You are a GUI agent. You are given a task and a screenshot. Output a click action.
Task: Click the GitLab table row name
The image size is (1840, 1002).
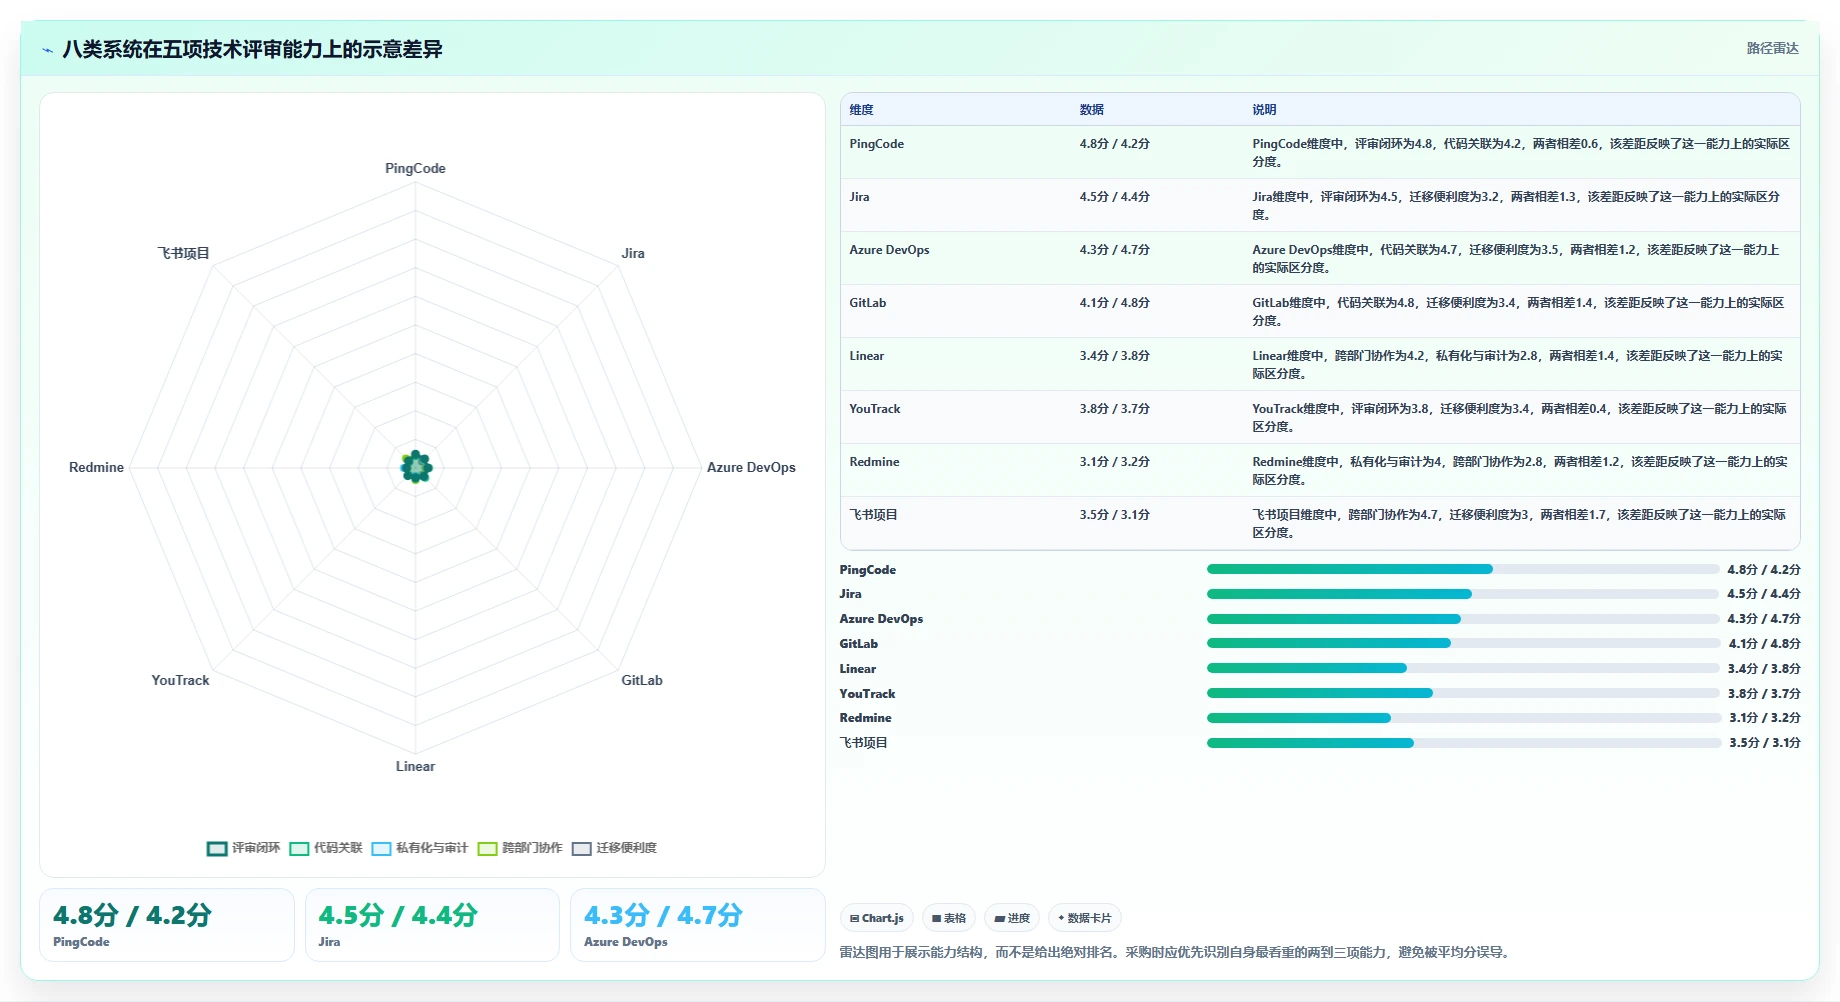(868, 303)
